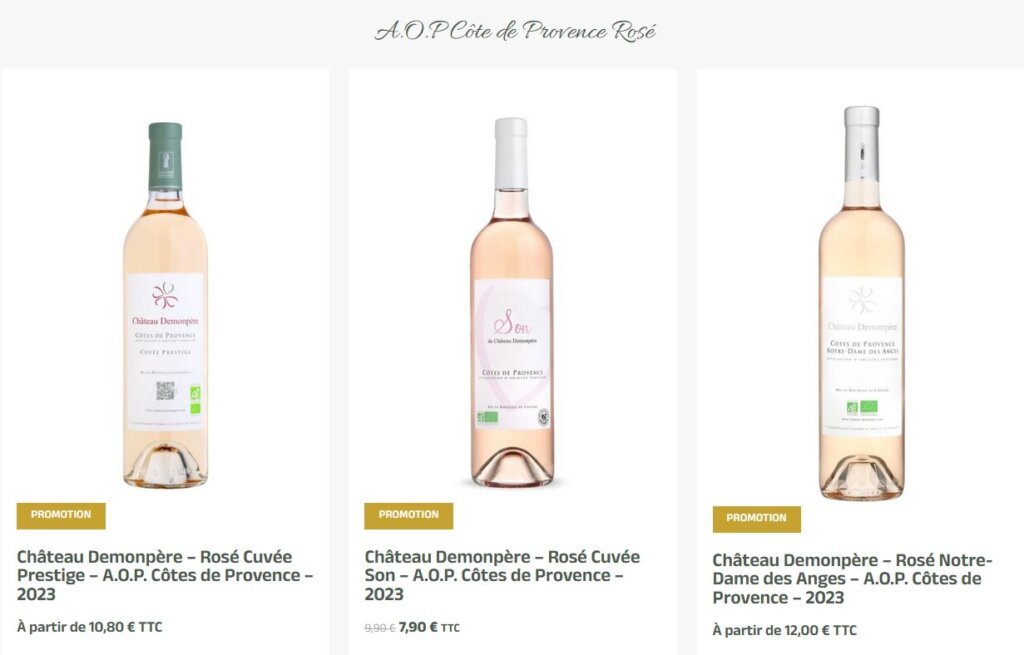Click the 7,90 € TTC sale price
The image size is (1024, 655).
tap(429, 628)
